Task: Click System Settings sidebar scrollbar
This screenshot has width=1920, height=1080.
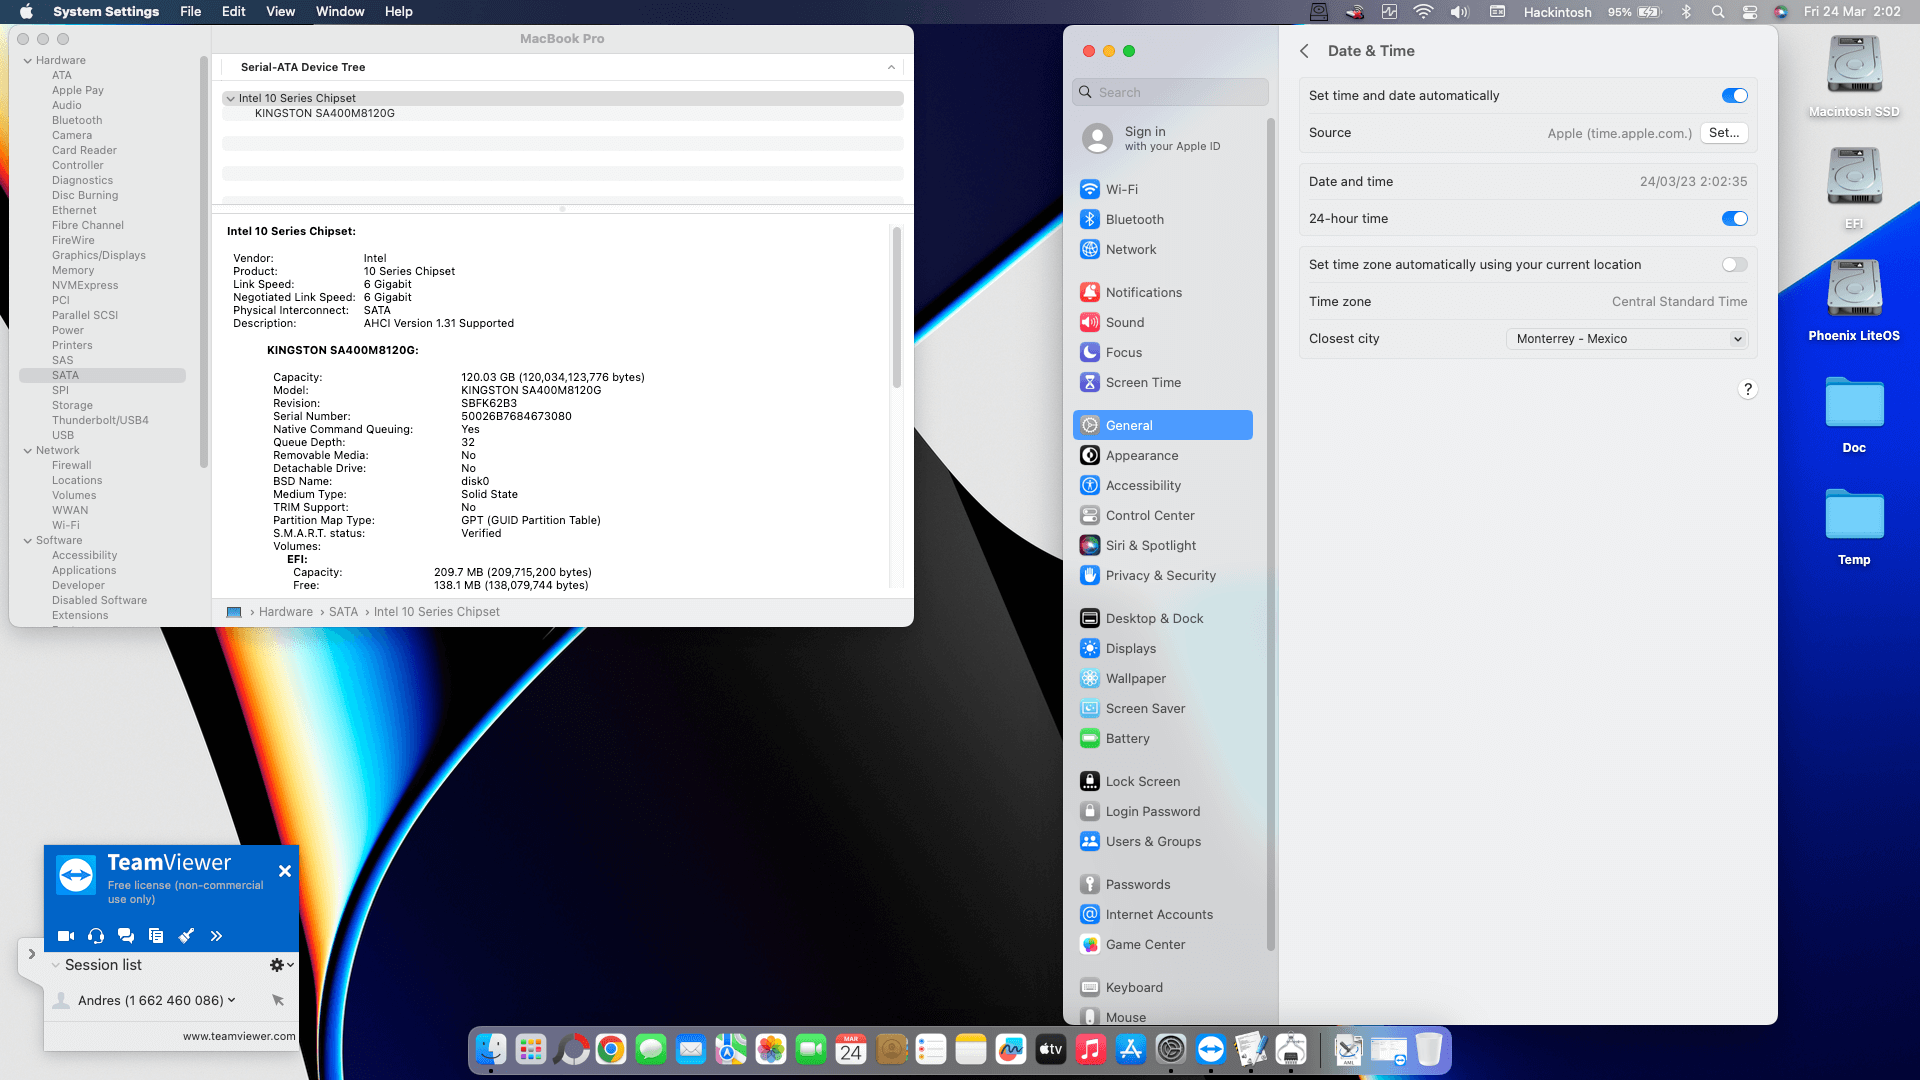Action: coord(1271,535)
